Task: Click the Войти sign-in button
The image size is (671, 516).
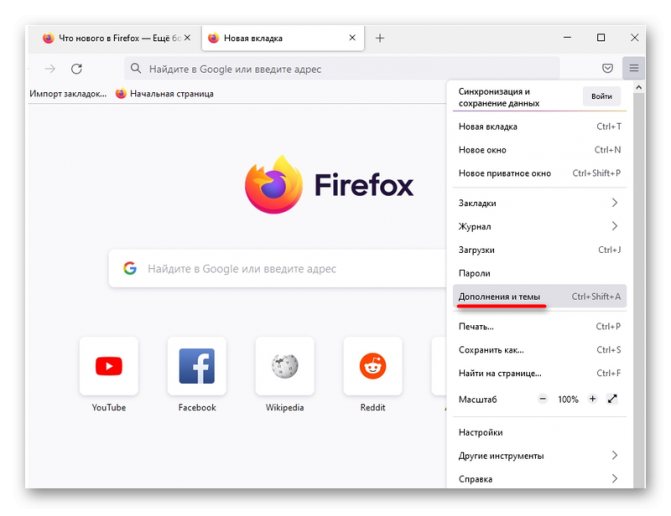Action: pos(602,96)
